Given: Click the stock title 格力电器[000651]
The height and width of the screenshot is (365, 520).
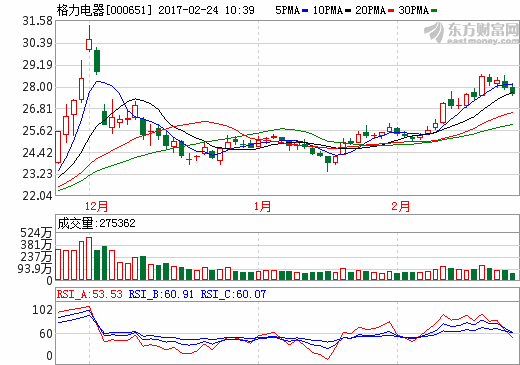Looking at the screenshot, I should [x=104, y=10].
